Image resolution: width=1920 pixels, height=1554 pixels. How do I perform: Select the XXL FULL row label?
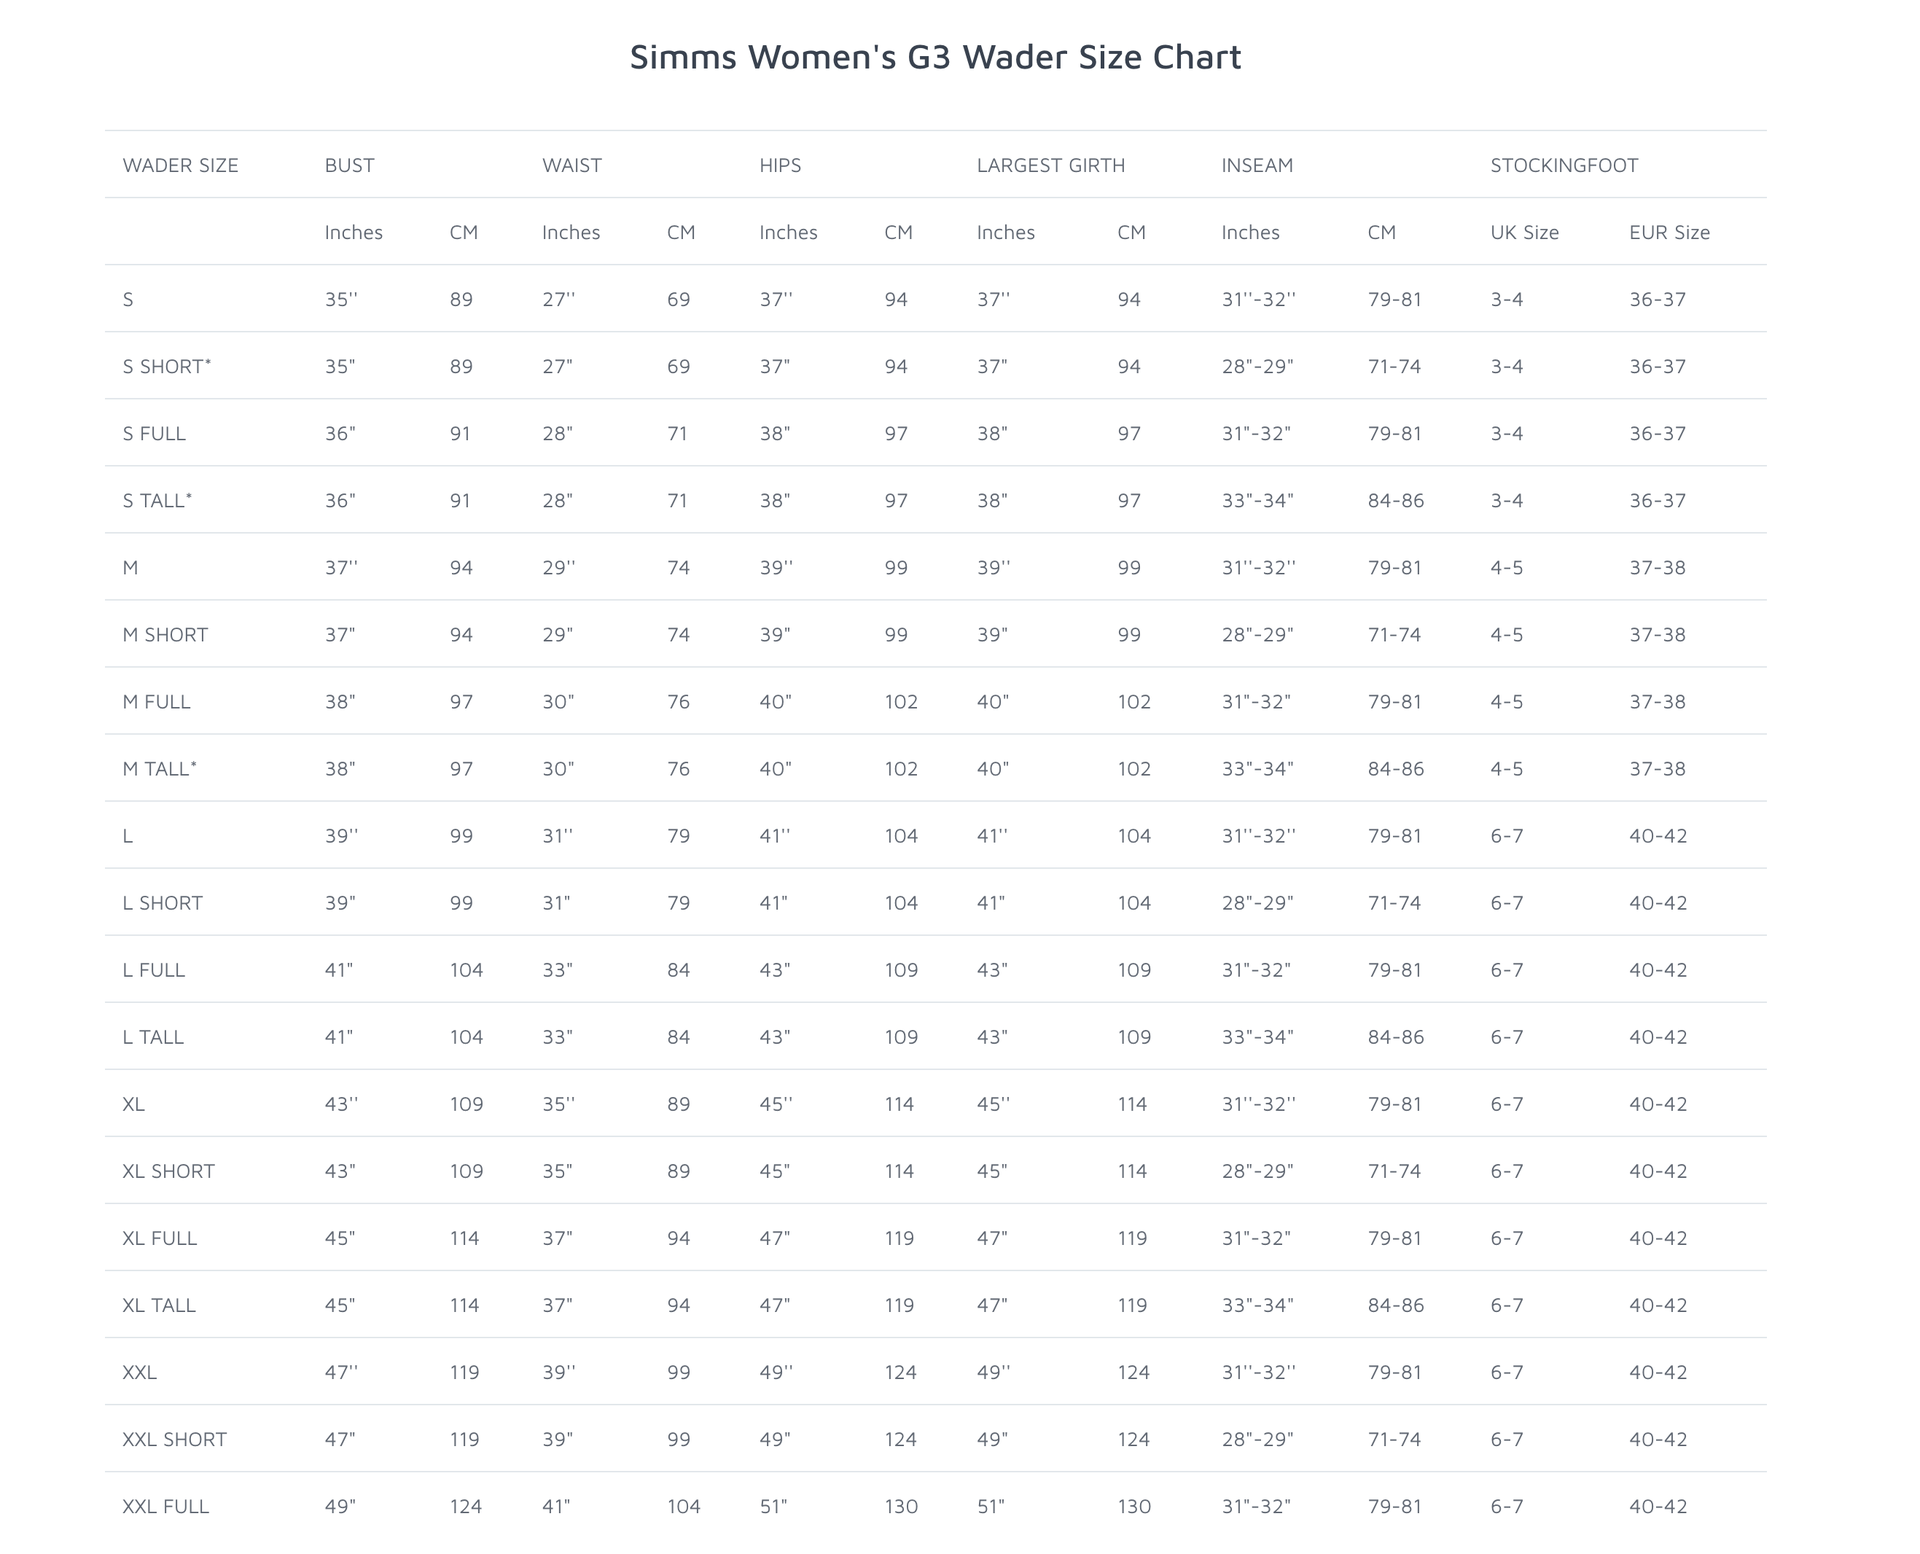tap(166, 1506)
